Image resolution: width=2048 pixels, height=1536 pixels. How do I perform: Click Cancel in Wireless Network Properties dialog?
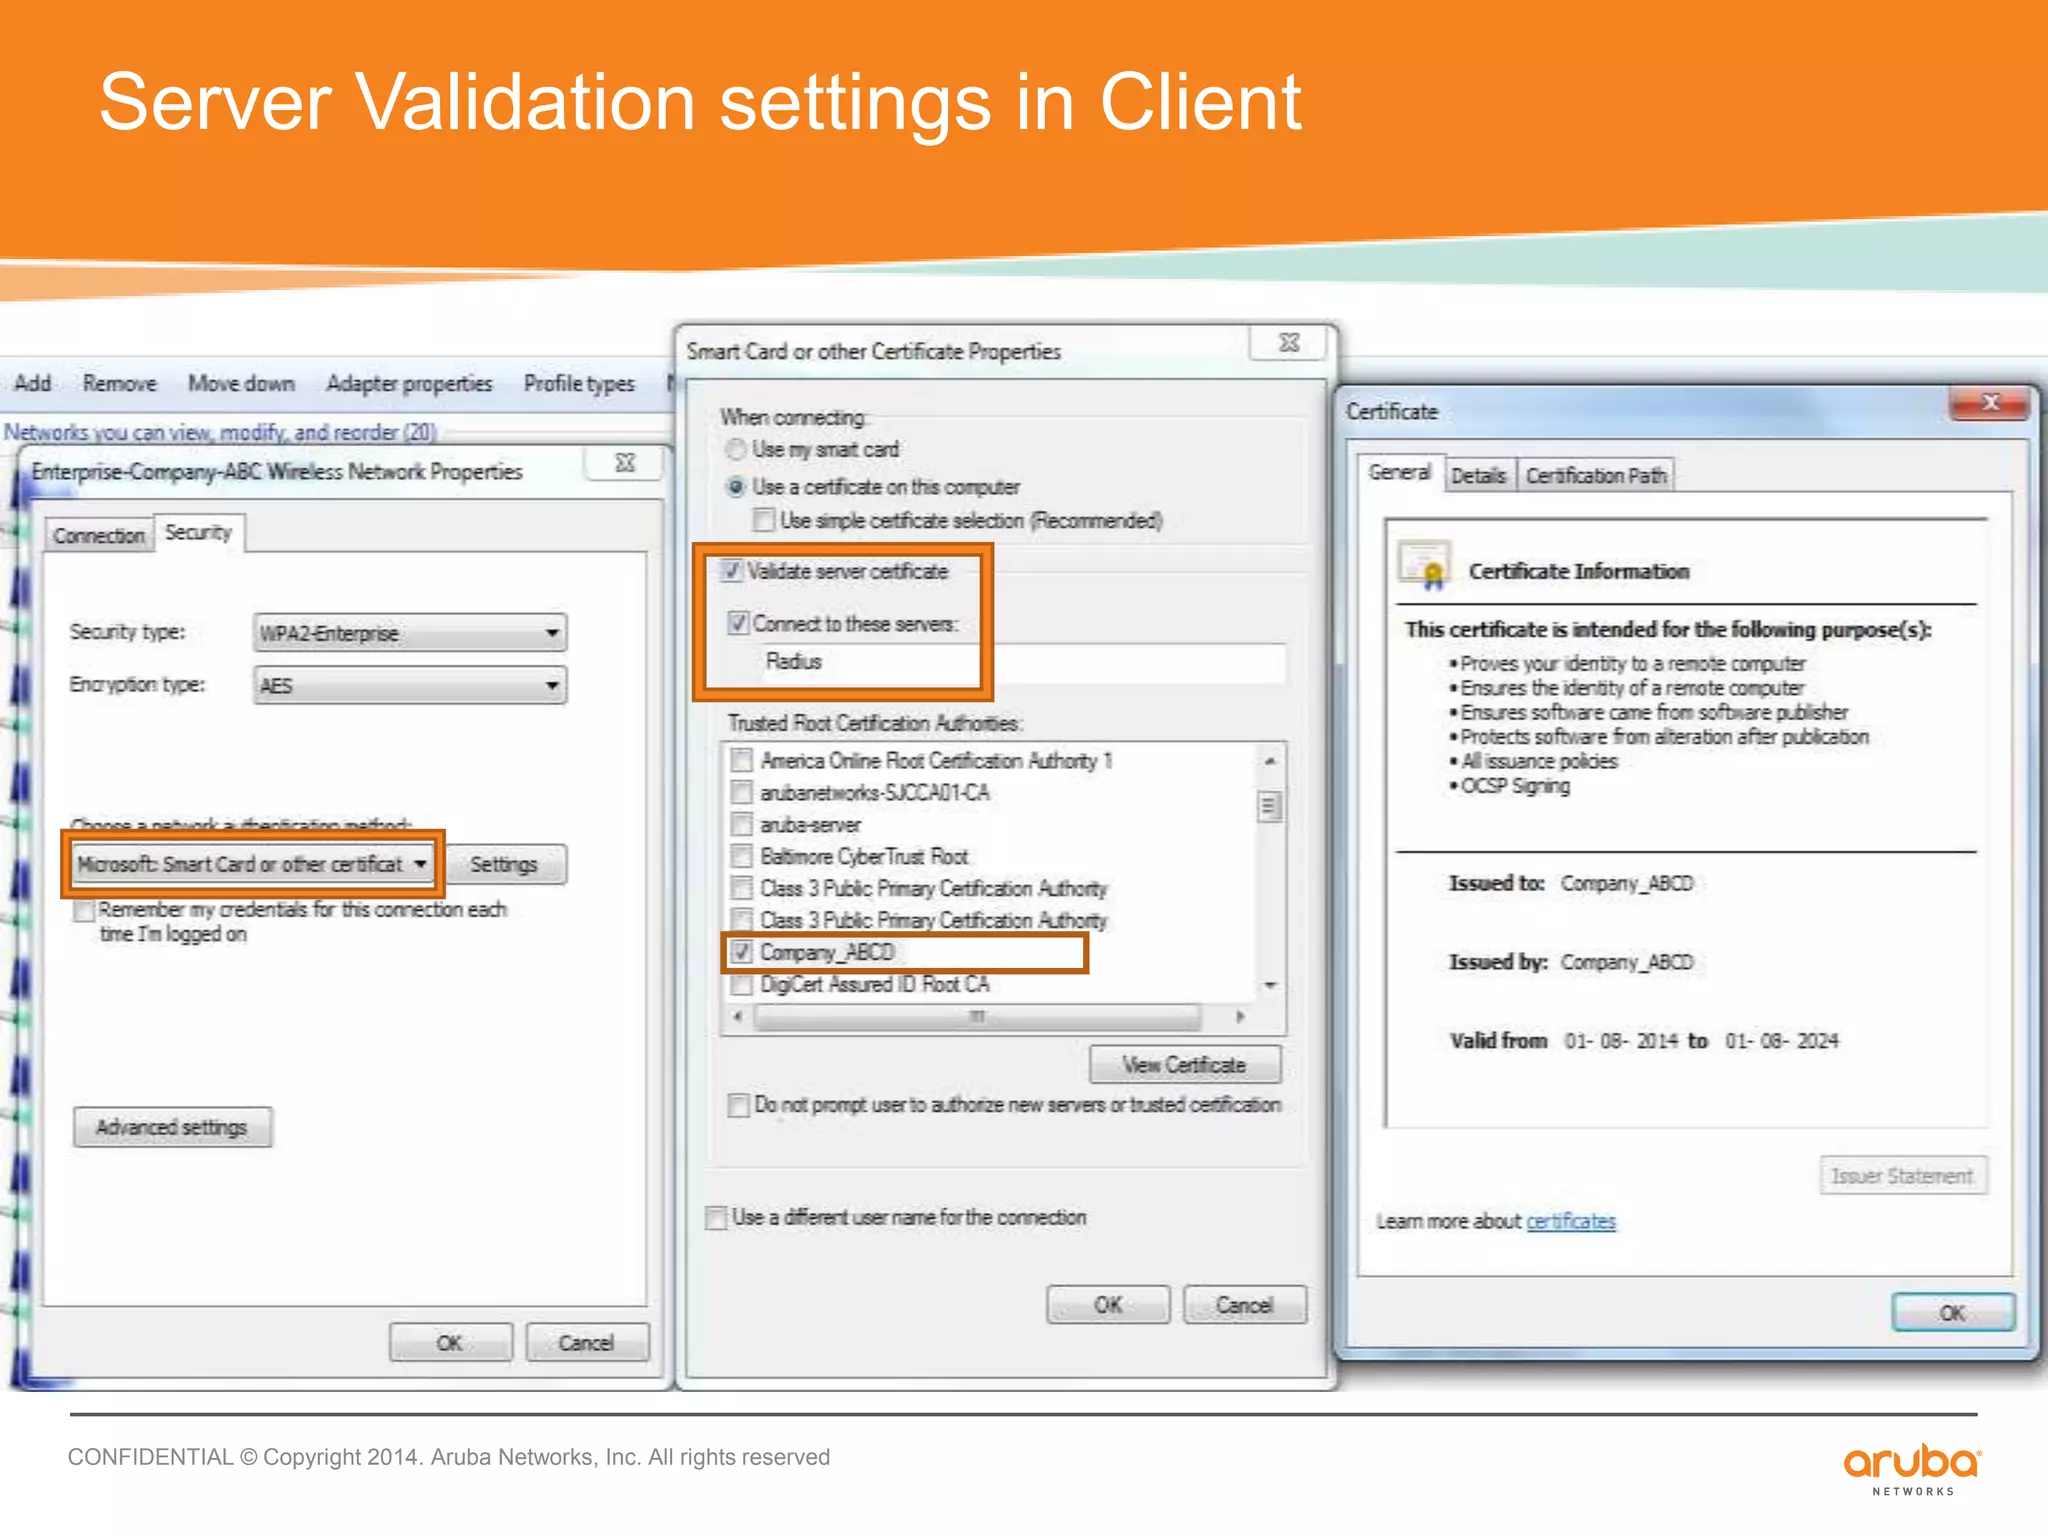click(586, 1342)
